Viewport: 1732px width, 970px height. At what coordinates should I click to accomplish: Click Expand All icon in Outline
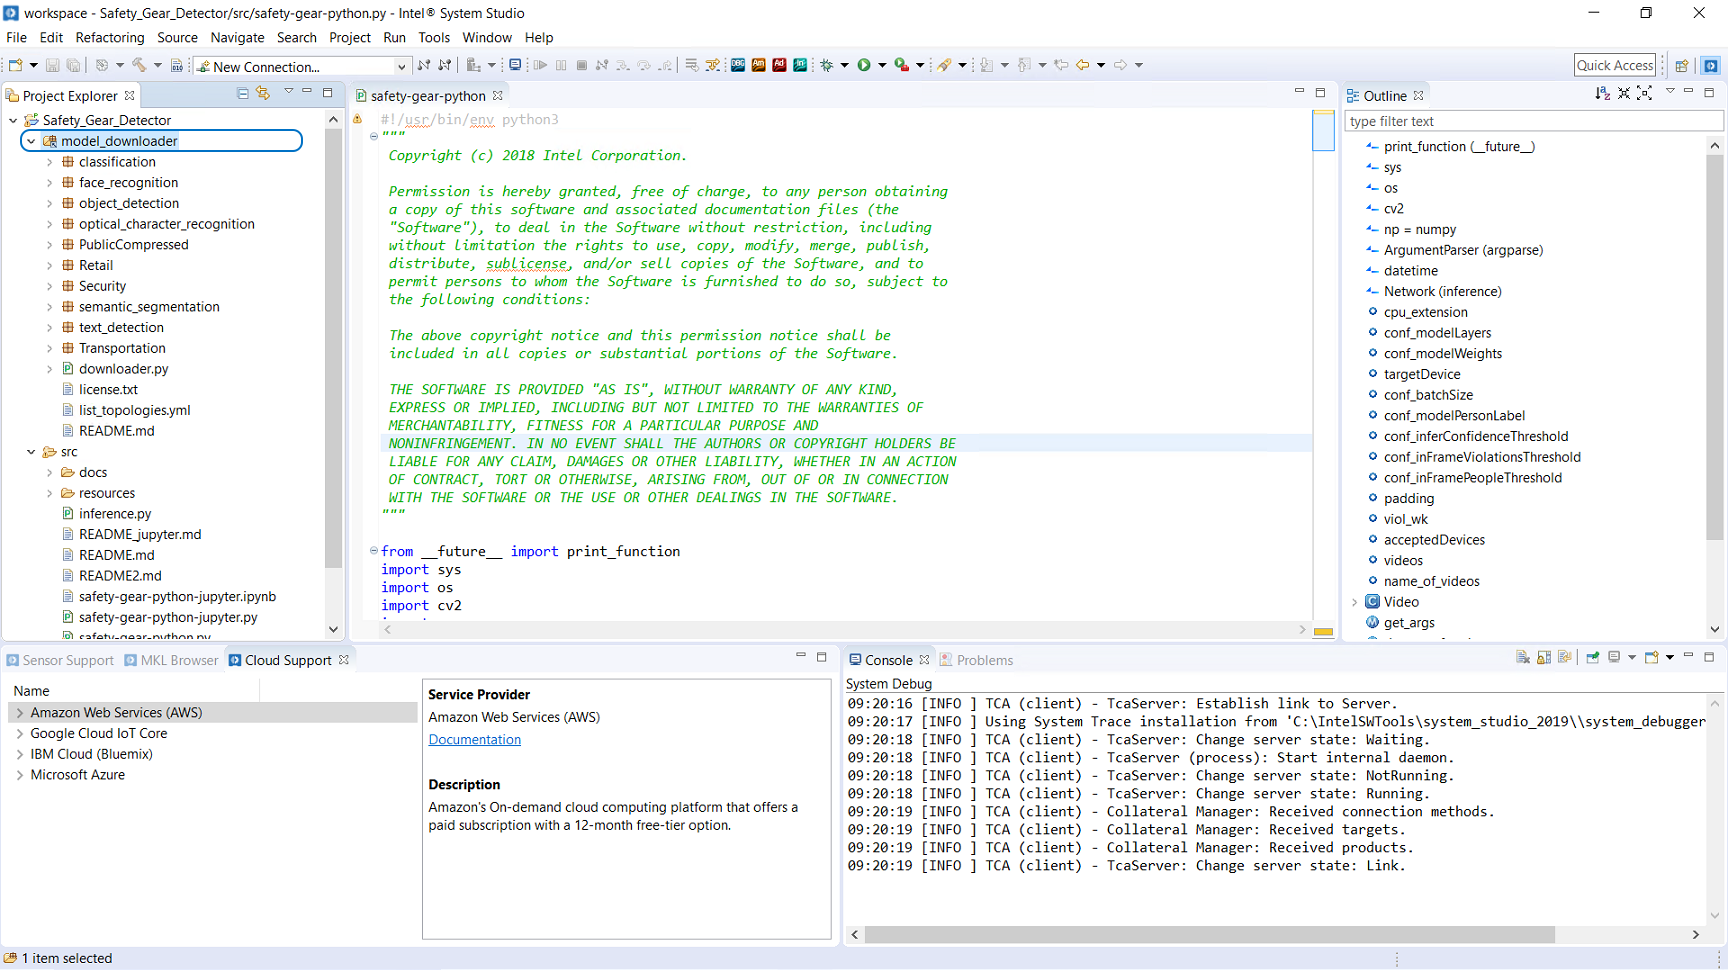(x=1645, y=93)
